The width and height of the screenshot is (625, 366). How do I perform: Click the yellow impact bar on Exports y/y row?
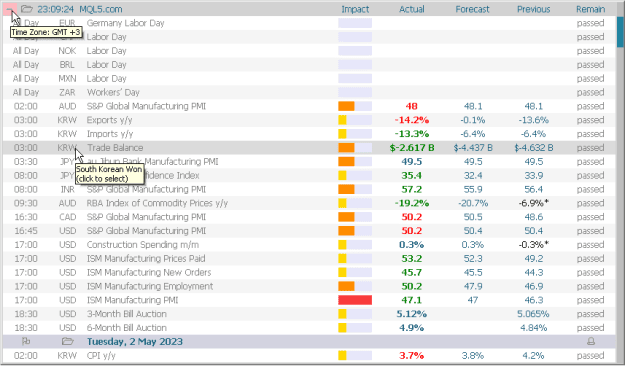coord(342,120)
